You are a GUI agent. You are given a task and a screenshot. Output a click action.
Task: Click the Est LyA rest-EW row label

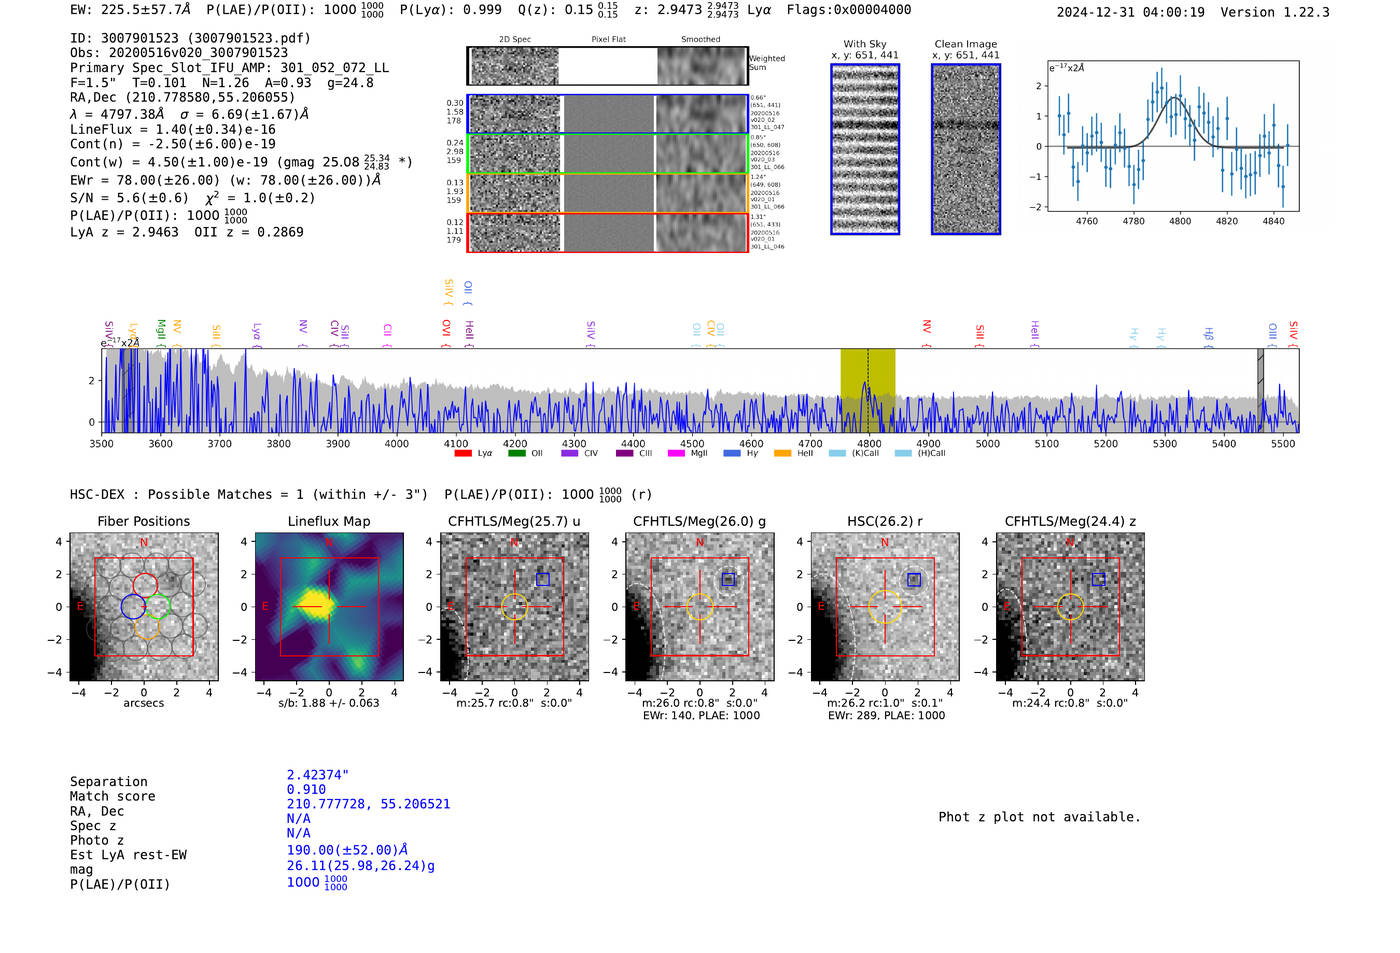128,855
